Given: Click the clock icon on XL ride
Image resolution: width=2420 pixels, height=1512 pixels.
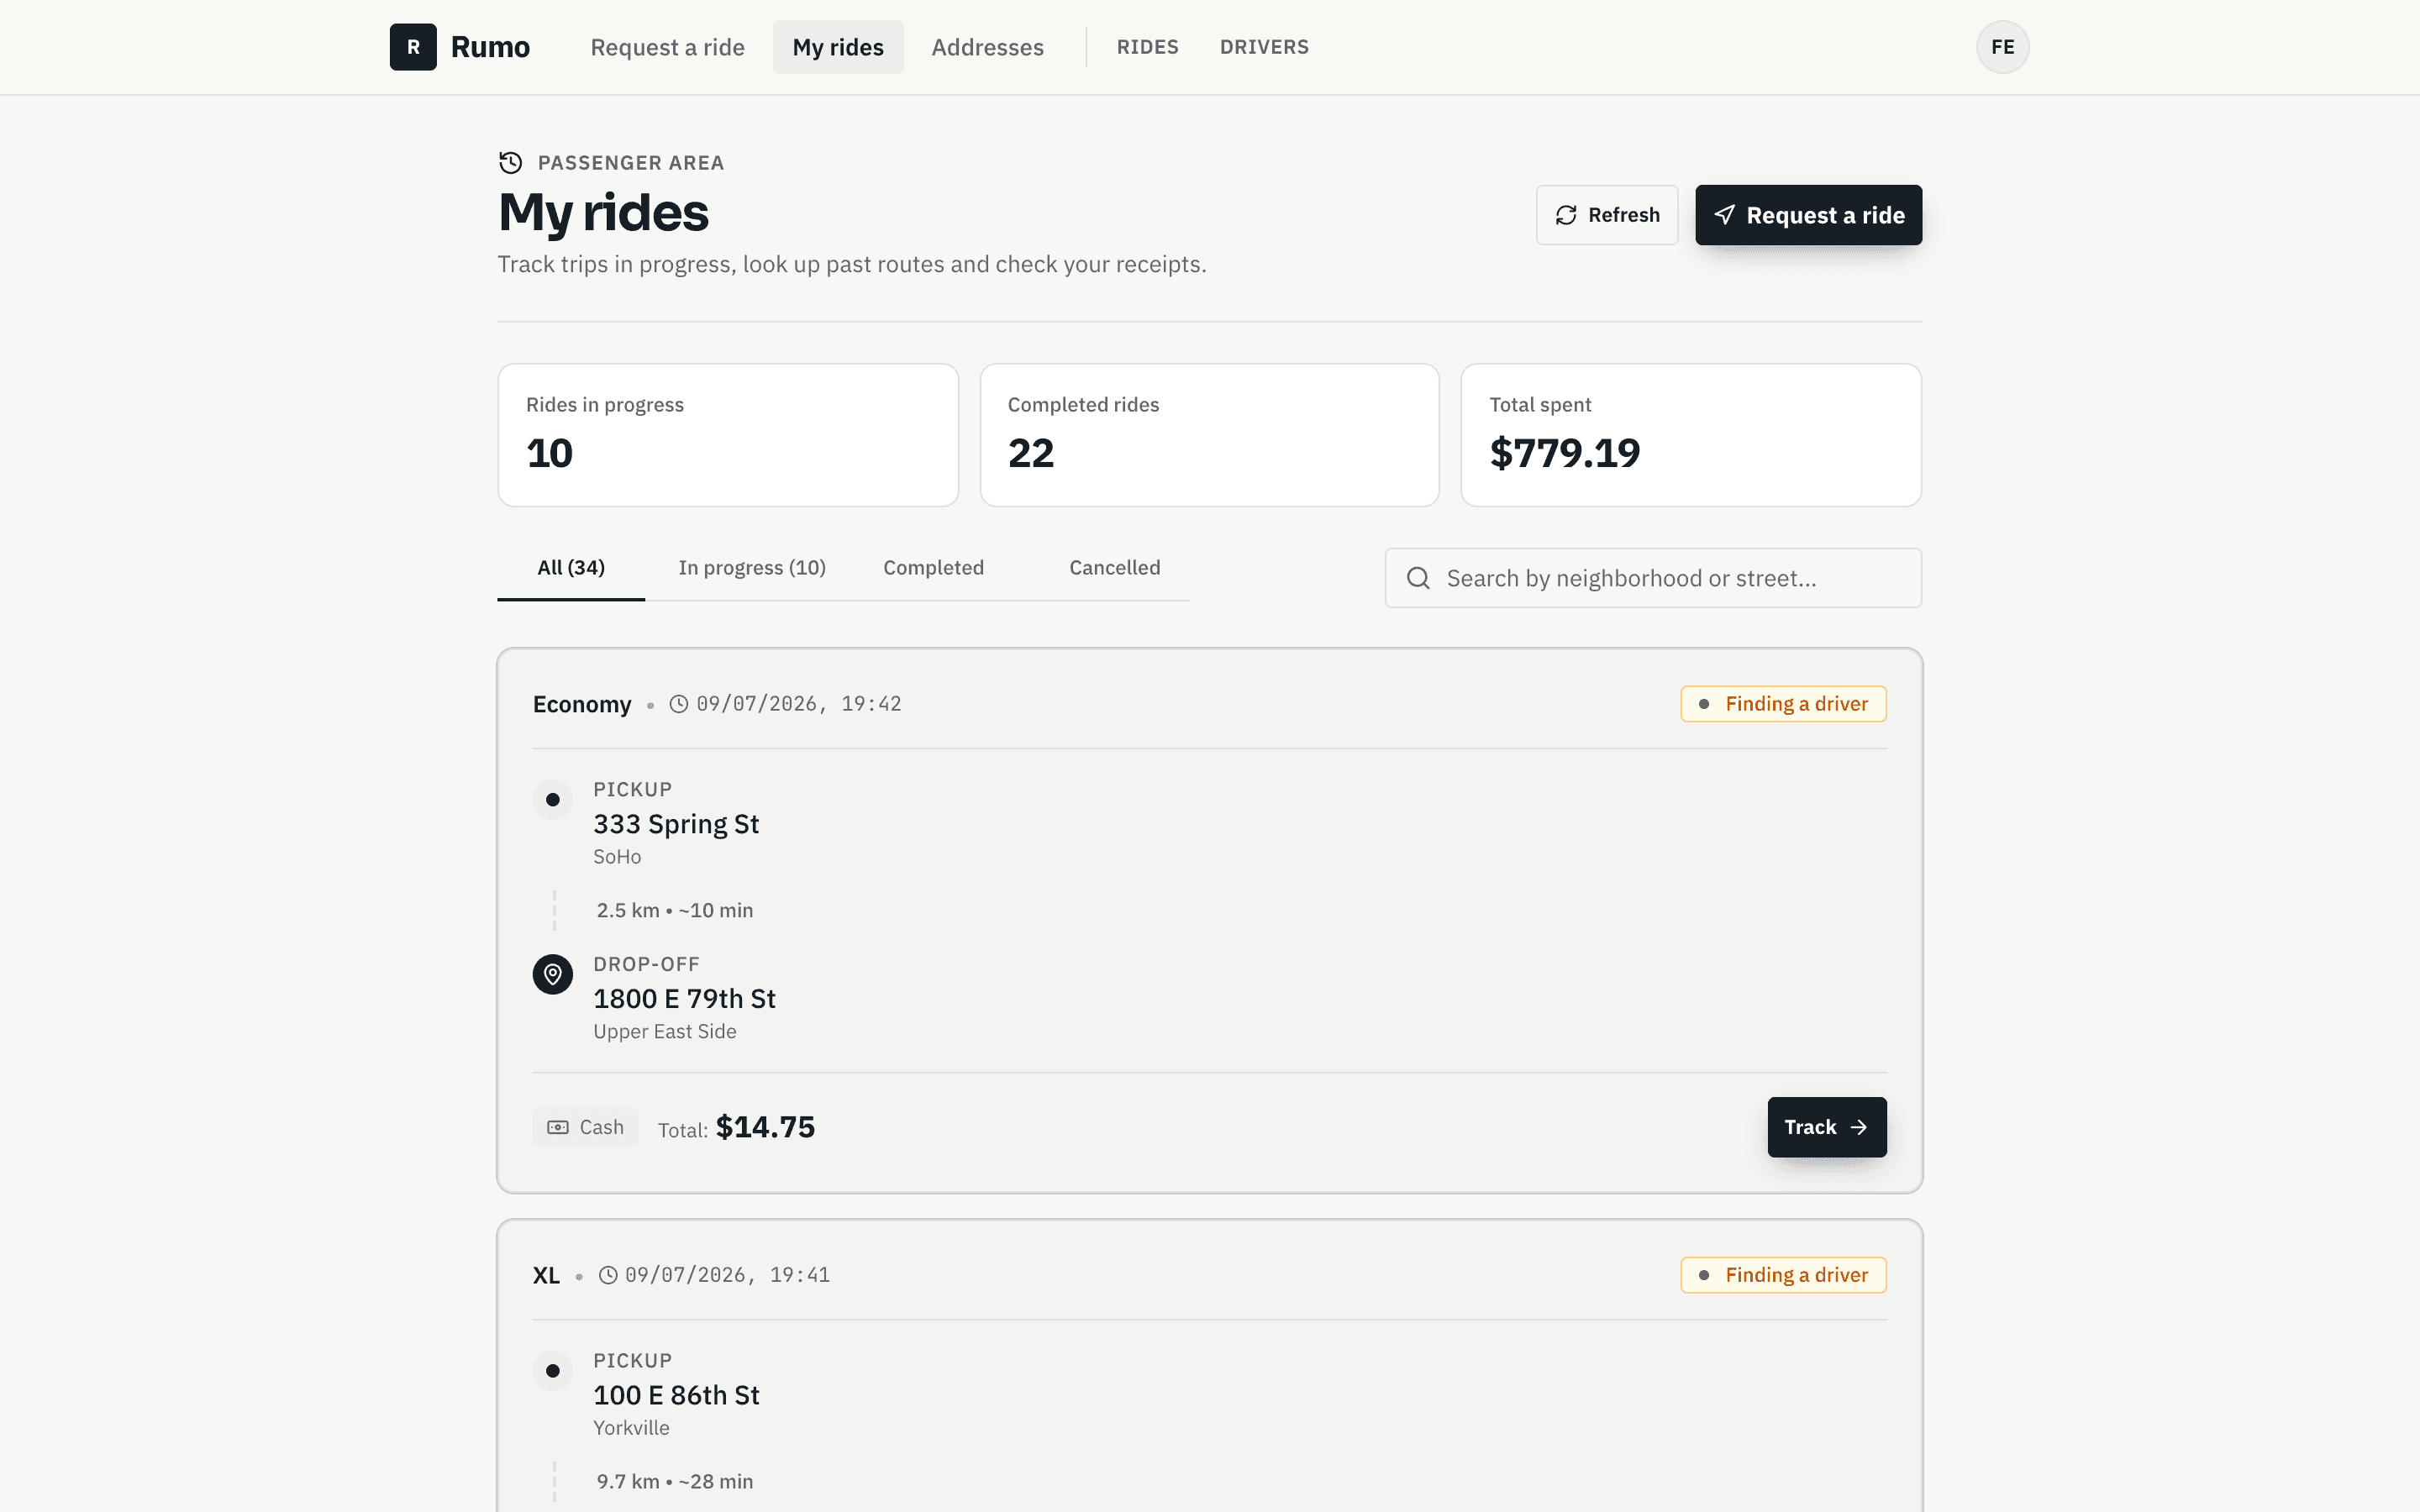Looking at the screenshot, I should (608, 1275).
